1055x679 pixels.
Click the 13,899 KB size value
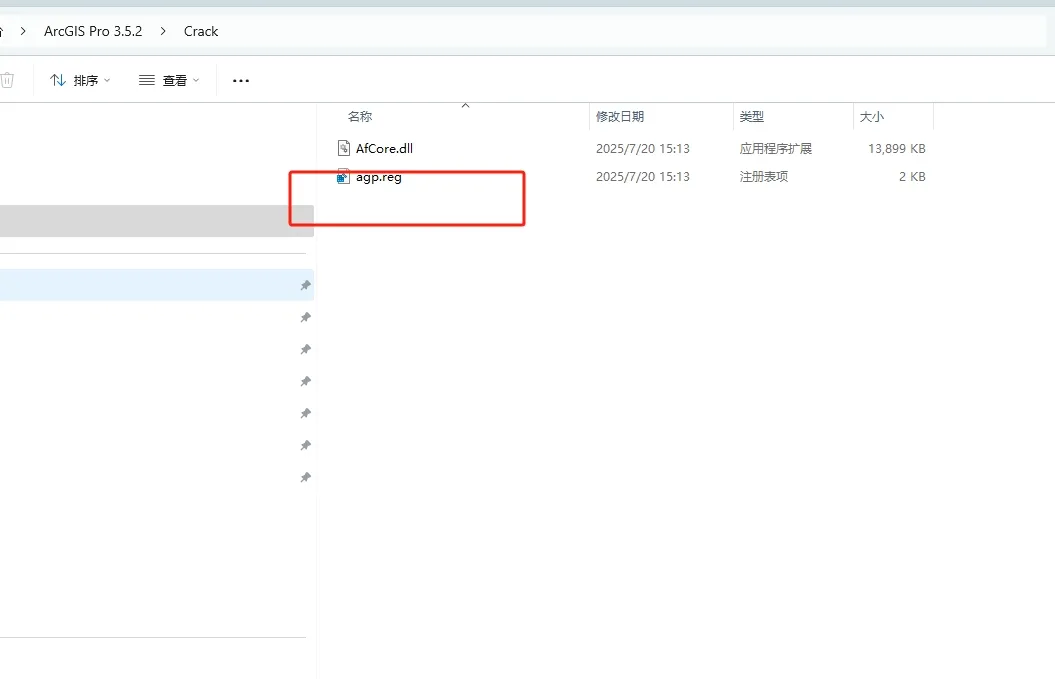[x=896, y=148]
